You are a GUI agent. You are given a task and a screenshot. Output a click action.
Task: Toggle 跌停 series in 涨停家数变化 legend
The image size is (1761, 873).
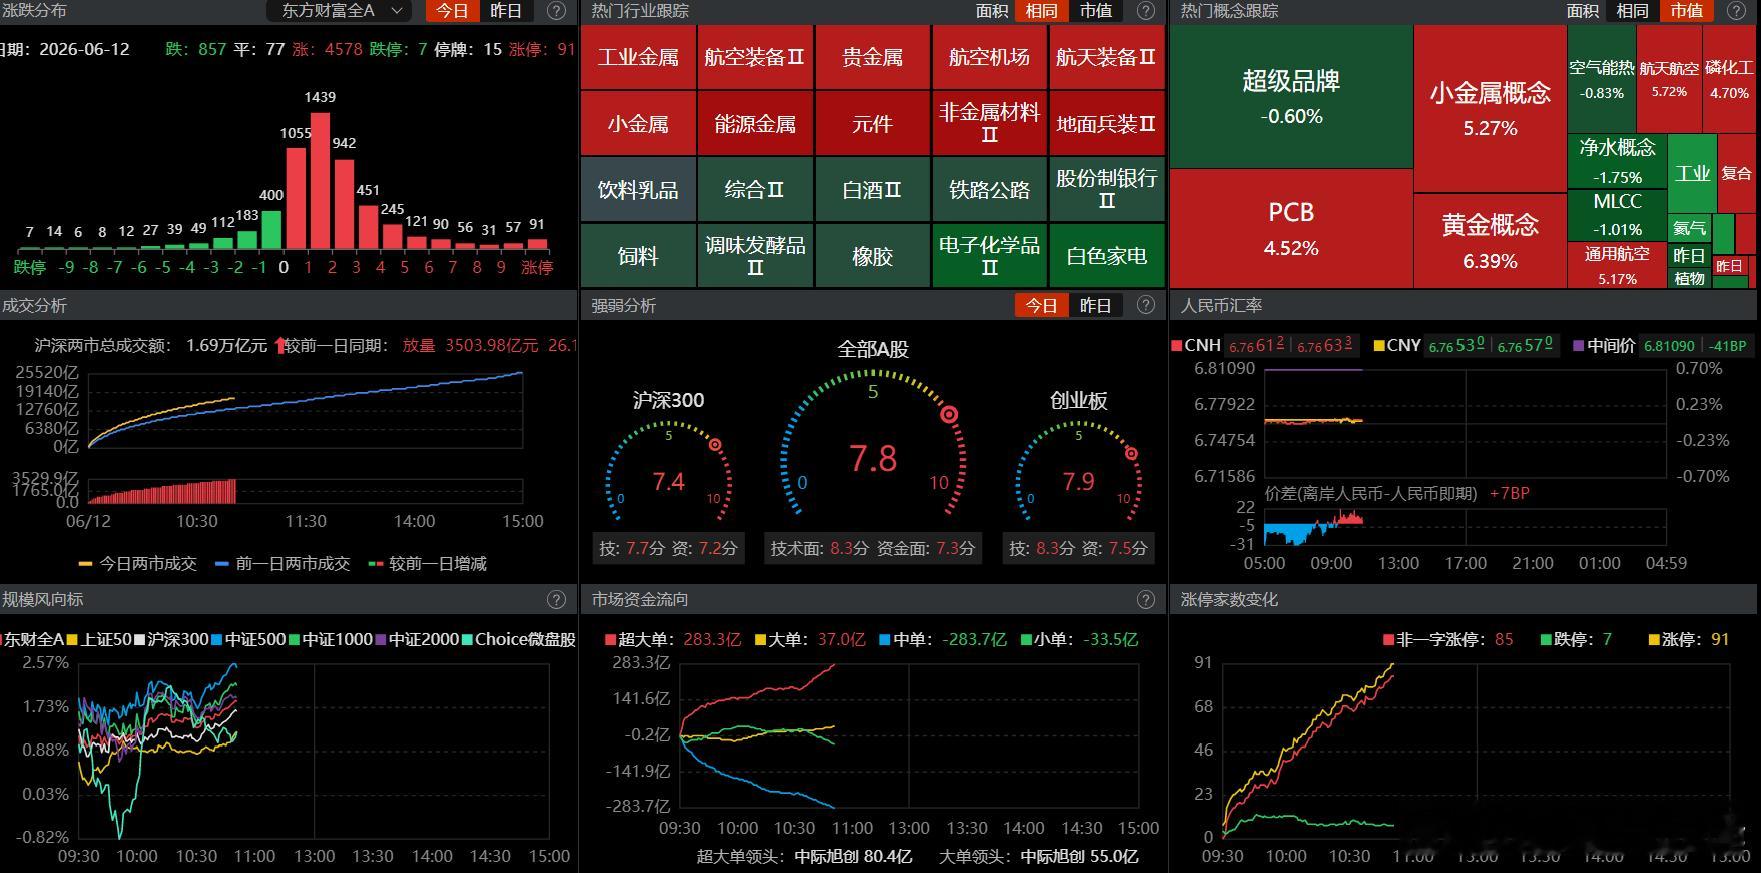1577,639
